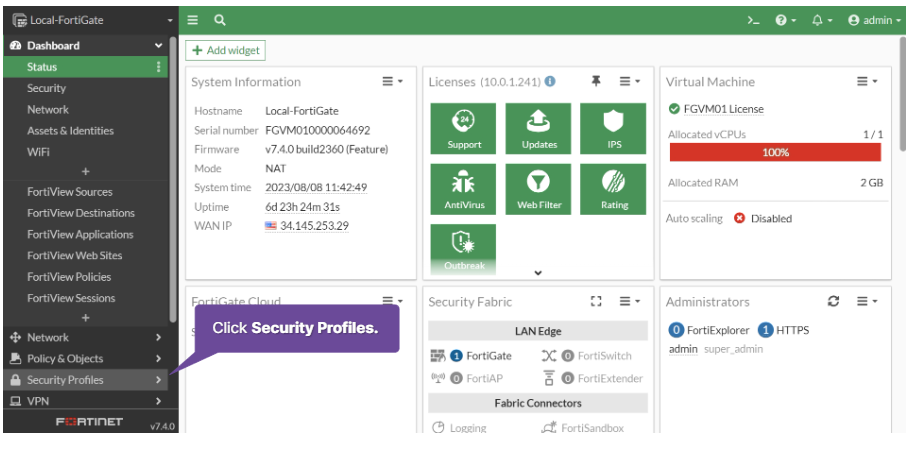Click the vCPU 100% usage bar

[x=775, y=153]
